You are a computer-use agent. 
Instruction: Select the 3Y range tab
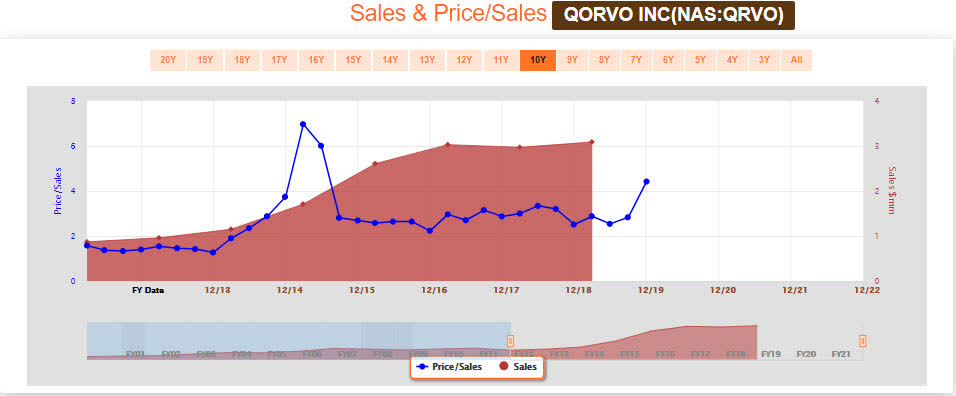coord(764,60)
